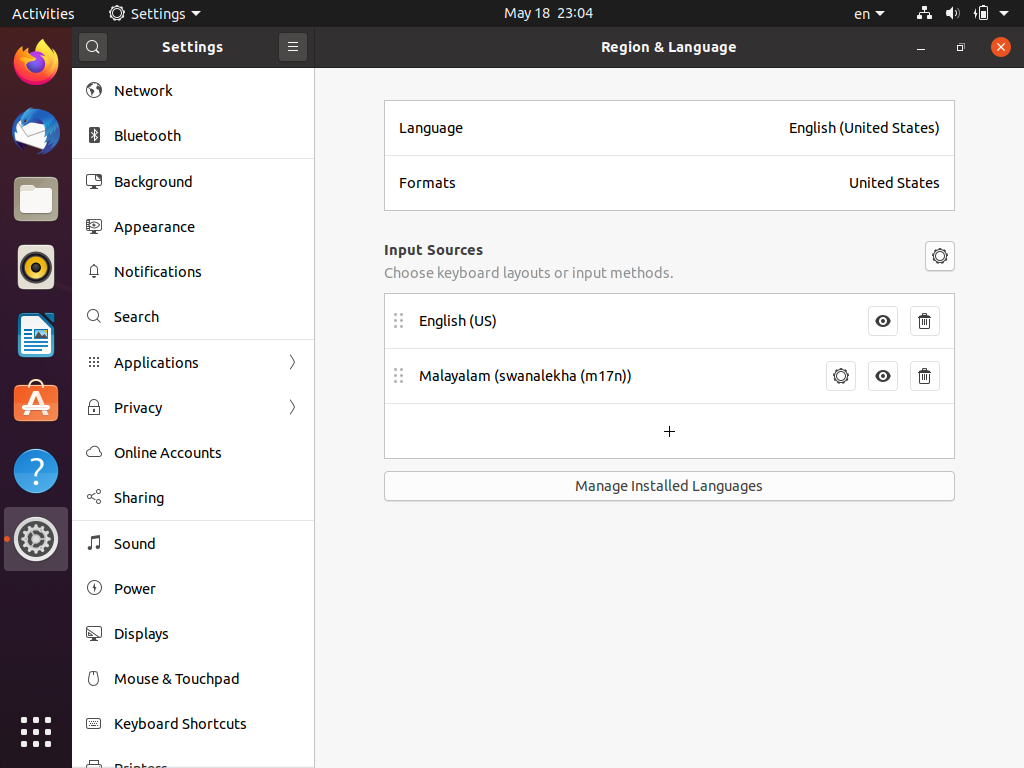Add a new input source
The height and width of the screenshot is (768, 1024).
pos(669,431)
